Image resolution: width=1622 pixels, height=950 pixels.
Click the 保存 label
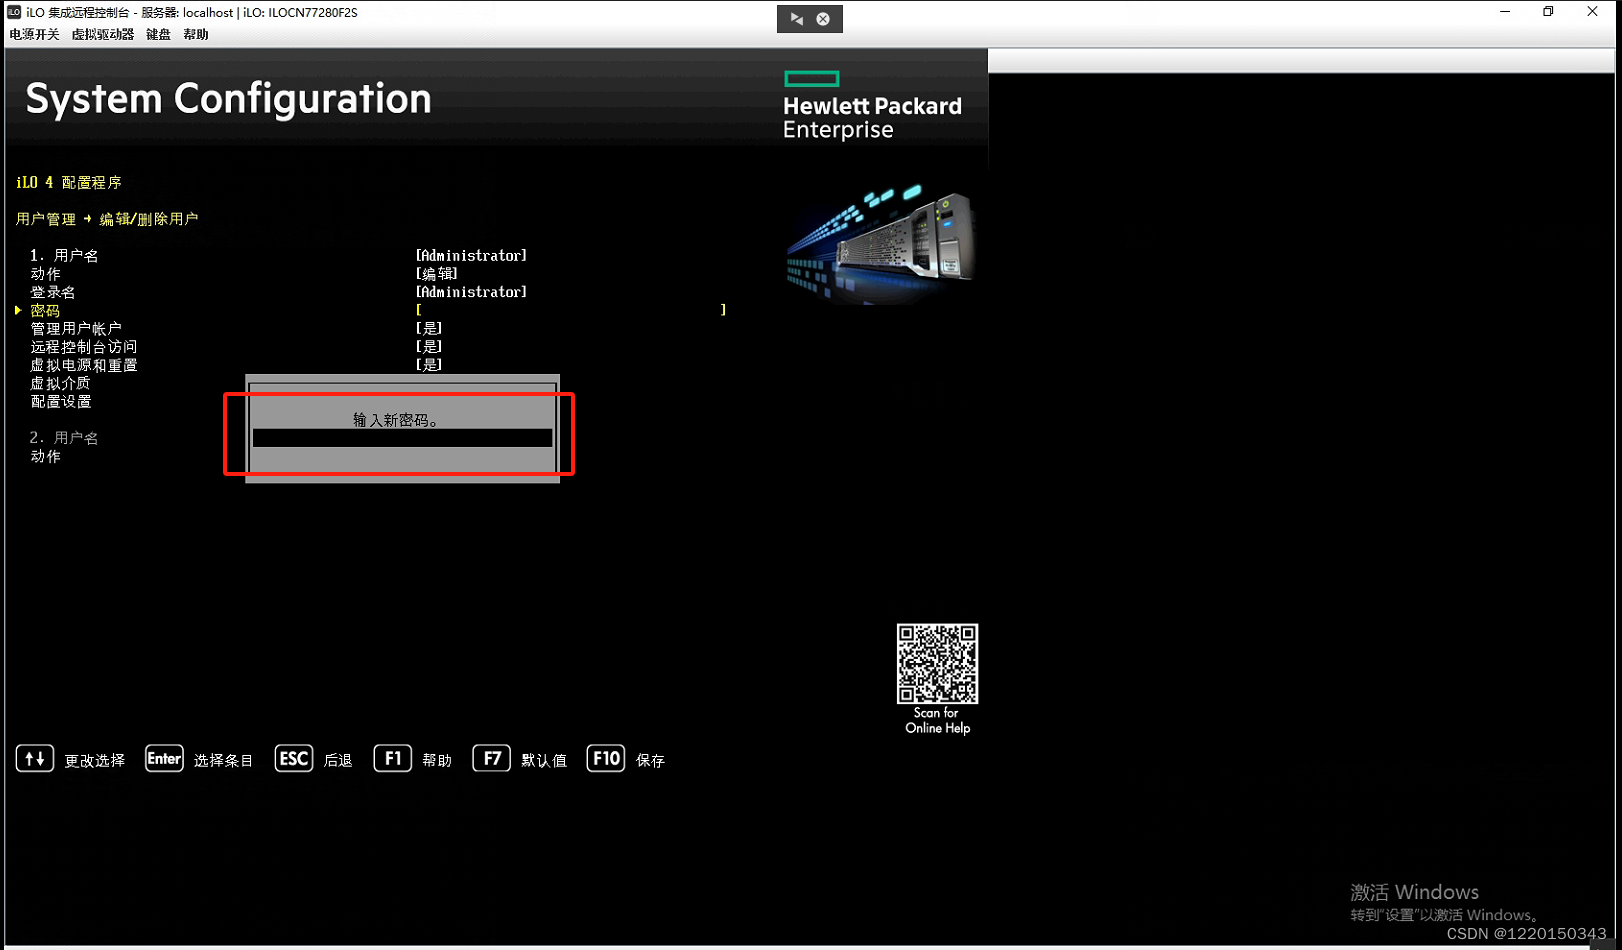pos(650,761)
